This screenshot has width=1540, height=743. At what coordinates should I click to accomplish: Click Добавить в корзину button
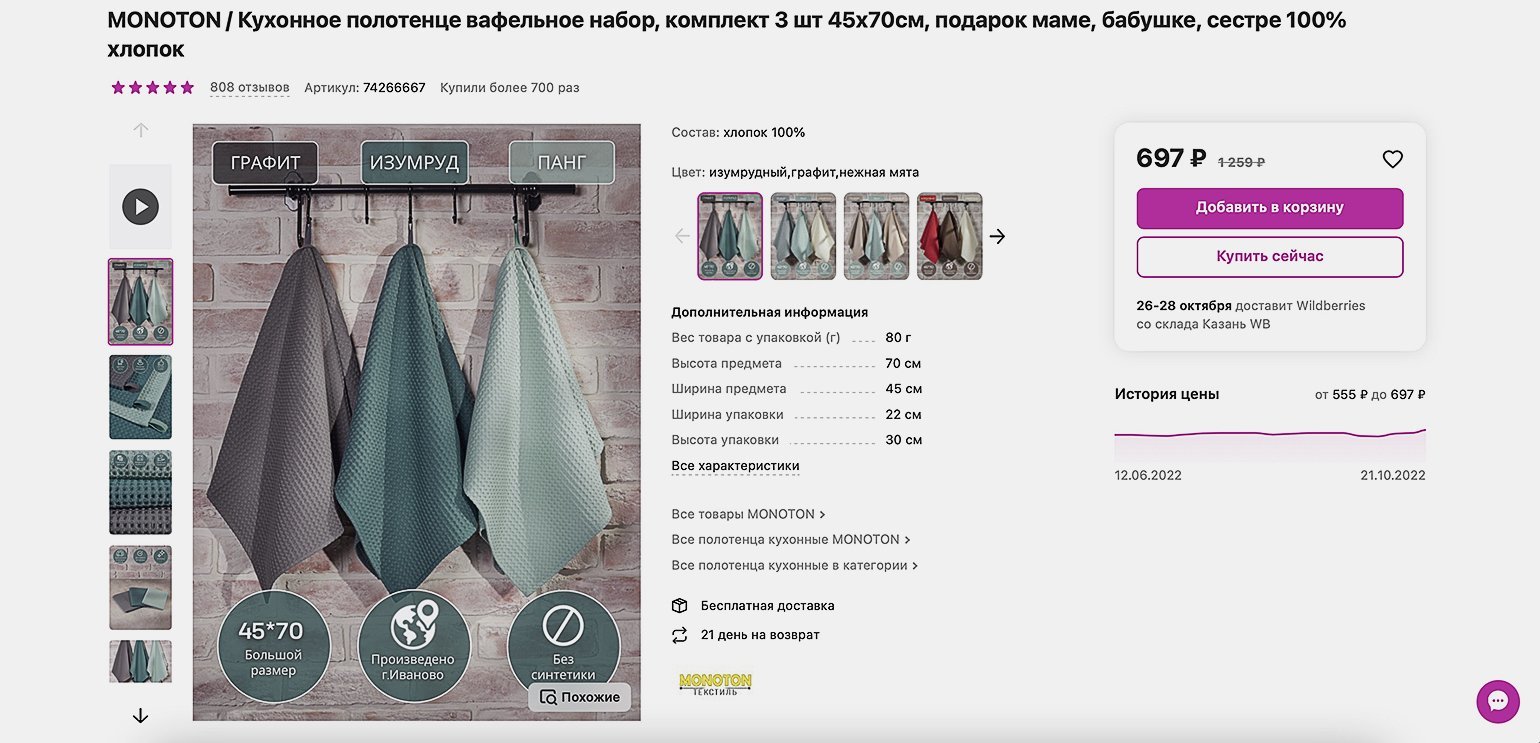pyautogui.click(x=1270, y=208)
